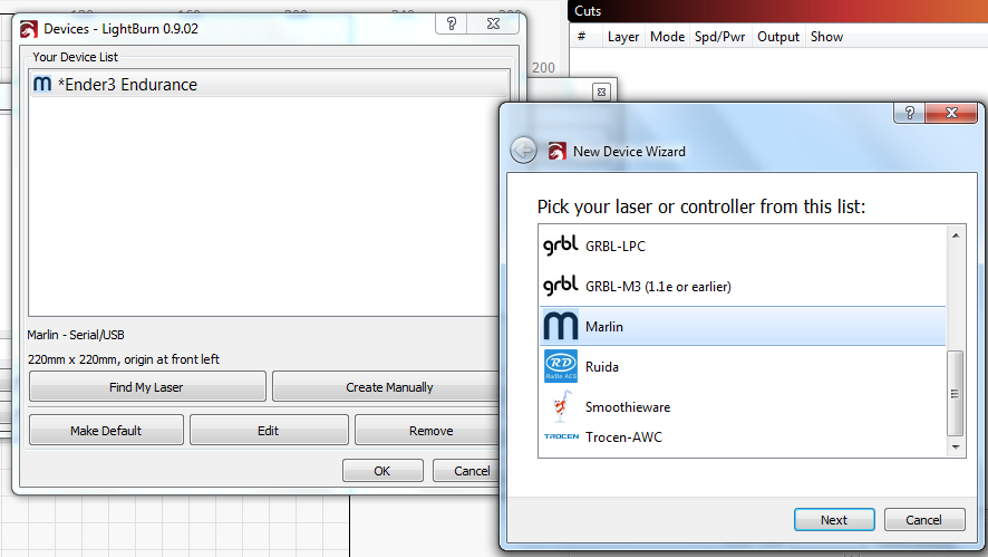Viewport: 988px width, 557px height.
Task: Click the grbl logo beside GRBL-M3
Action: click(x=560, y=286)
